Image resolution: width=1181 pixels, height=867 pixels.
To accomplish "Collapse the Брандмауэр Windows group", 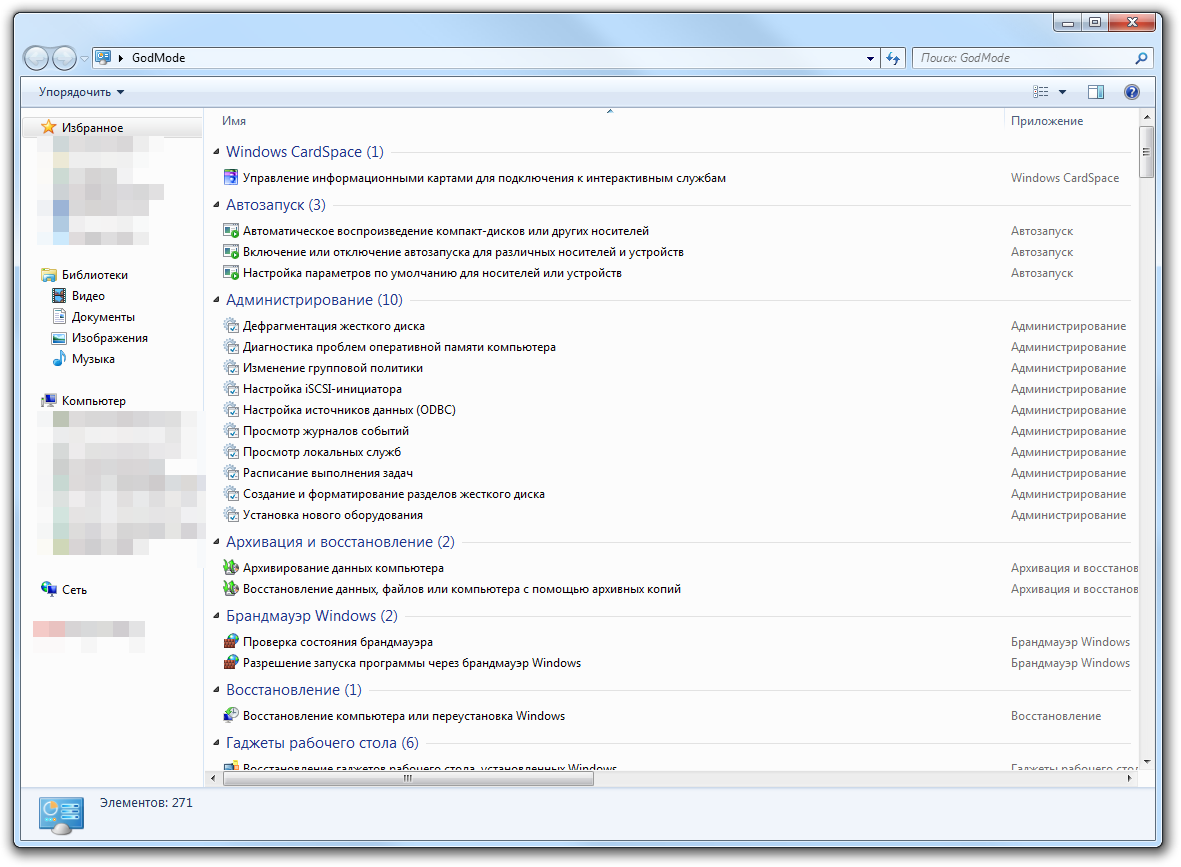I will click(216, 615).
